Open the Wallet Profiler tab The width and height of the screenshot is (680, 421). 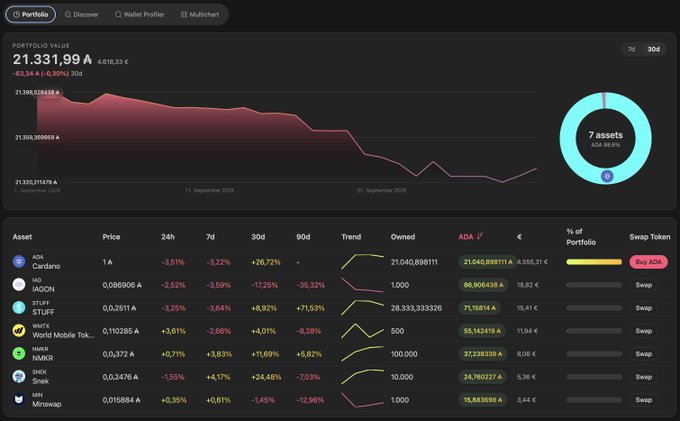coord(140,14)
